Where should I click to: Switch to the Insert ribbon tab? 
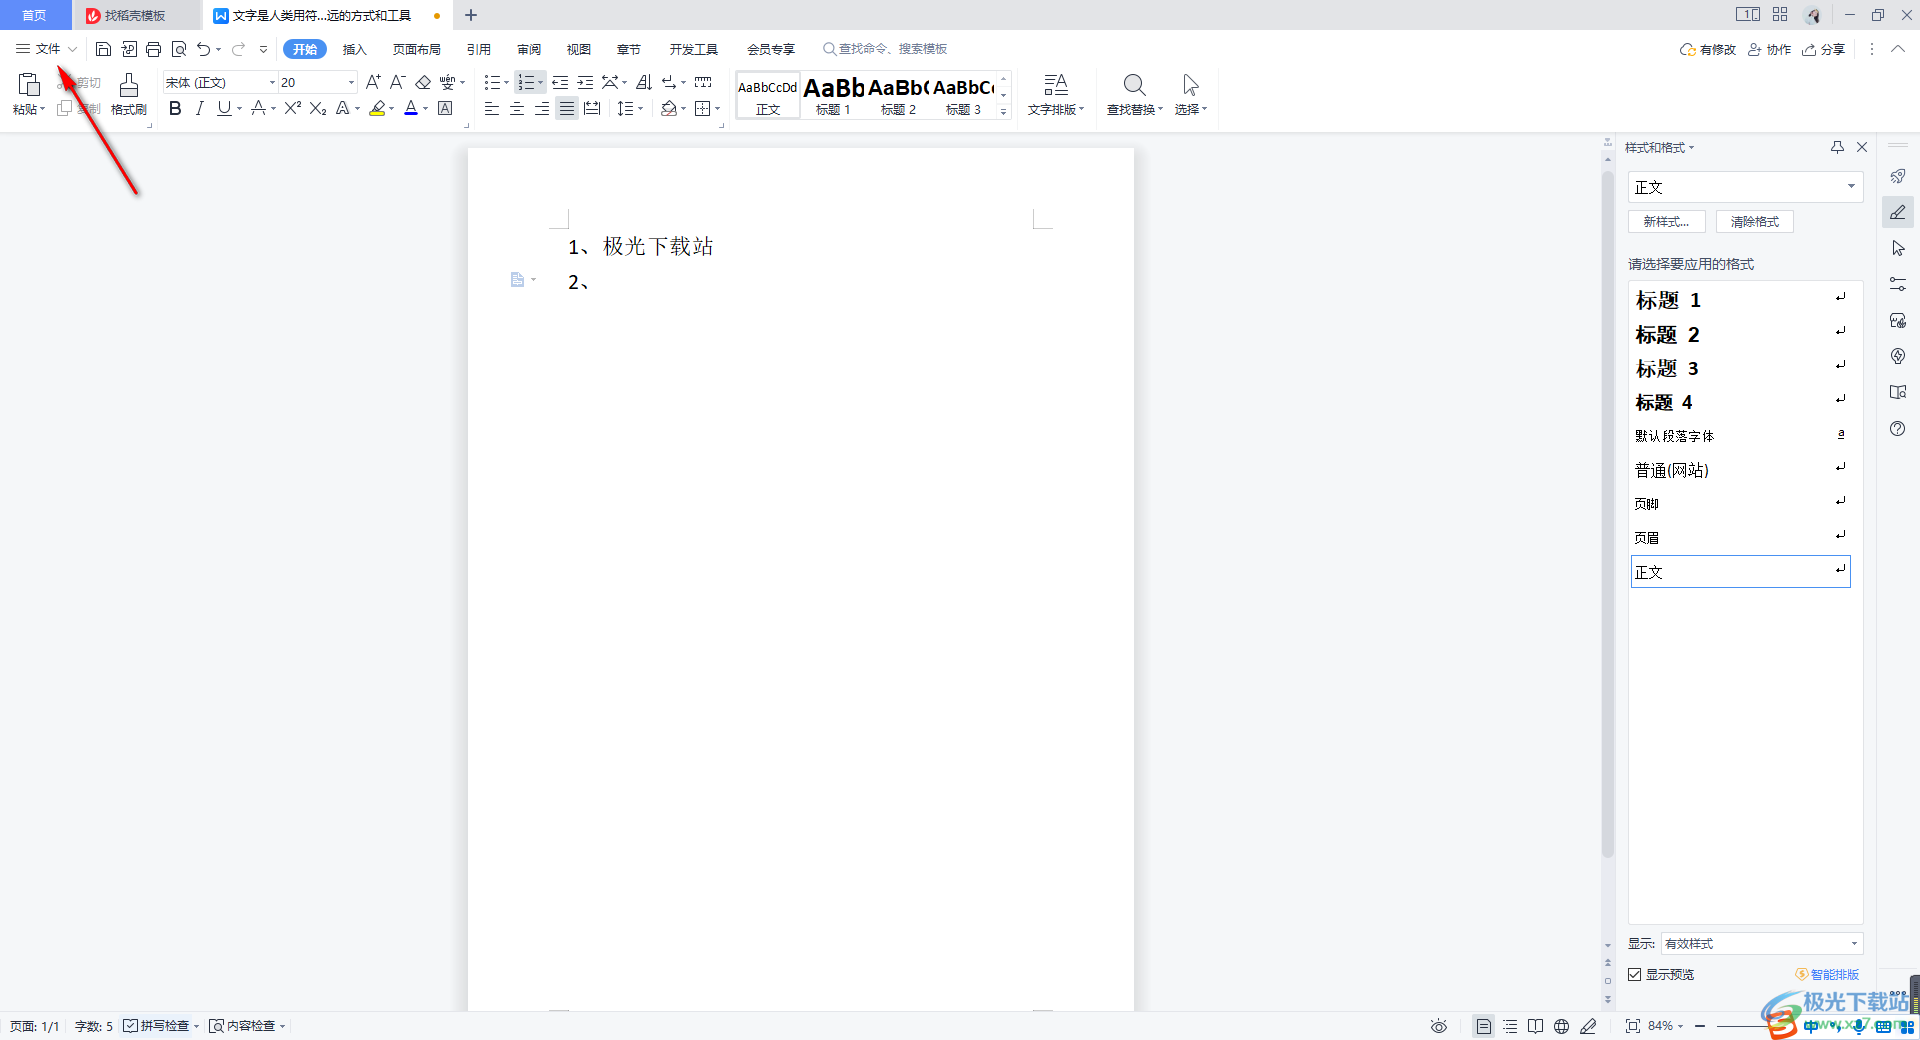click(x=354, y=49)
